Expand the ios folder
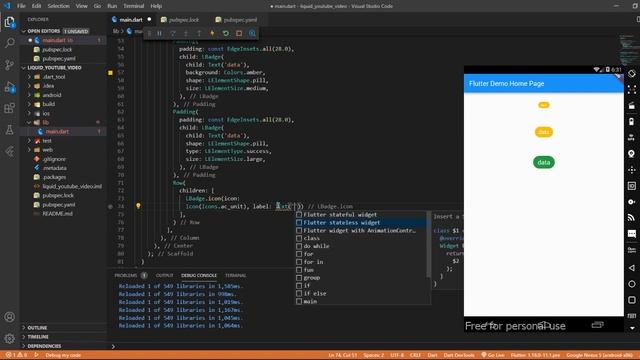This screenshot has width=640, height=360. 46,113
